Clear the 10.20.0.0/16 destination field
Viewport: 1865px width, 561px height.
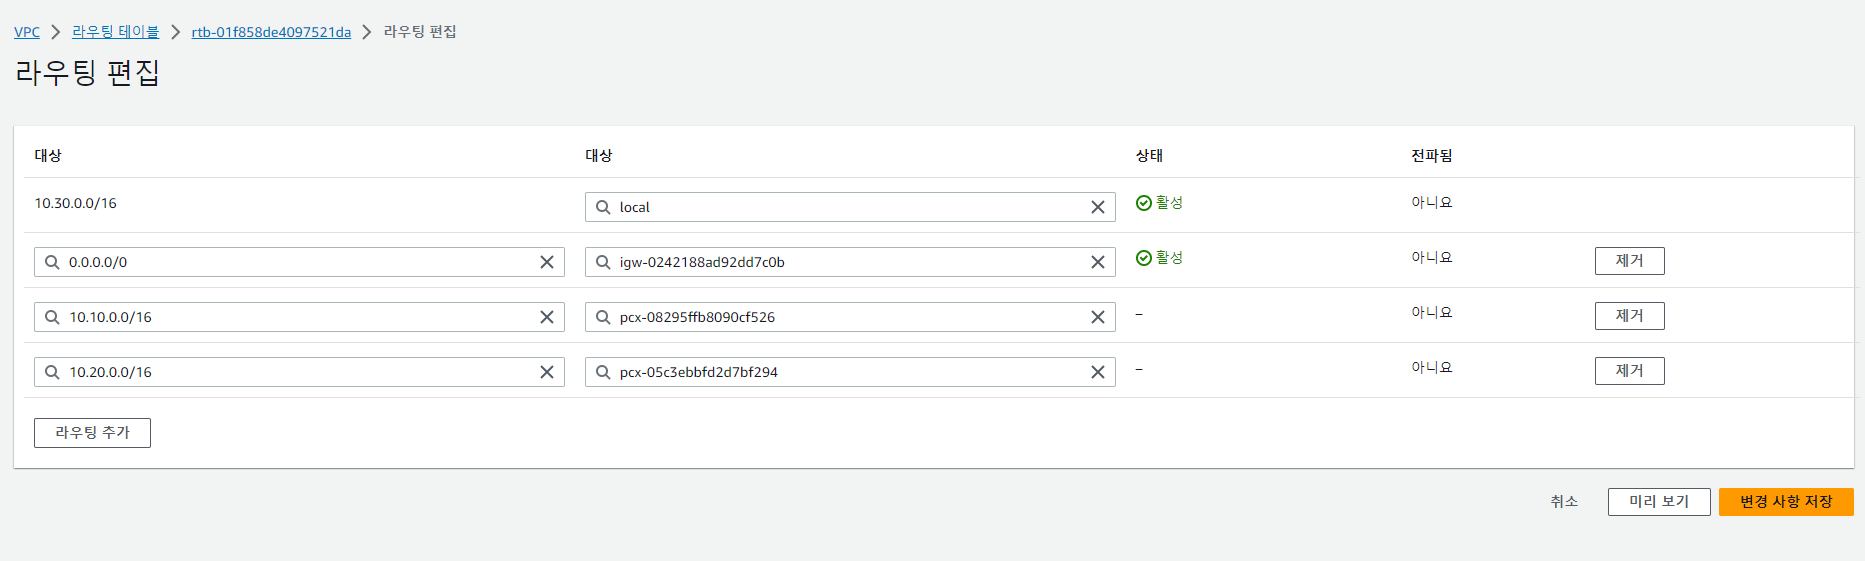click(x=547, y=372)
